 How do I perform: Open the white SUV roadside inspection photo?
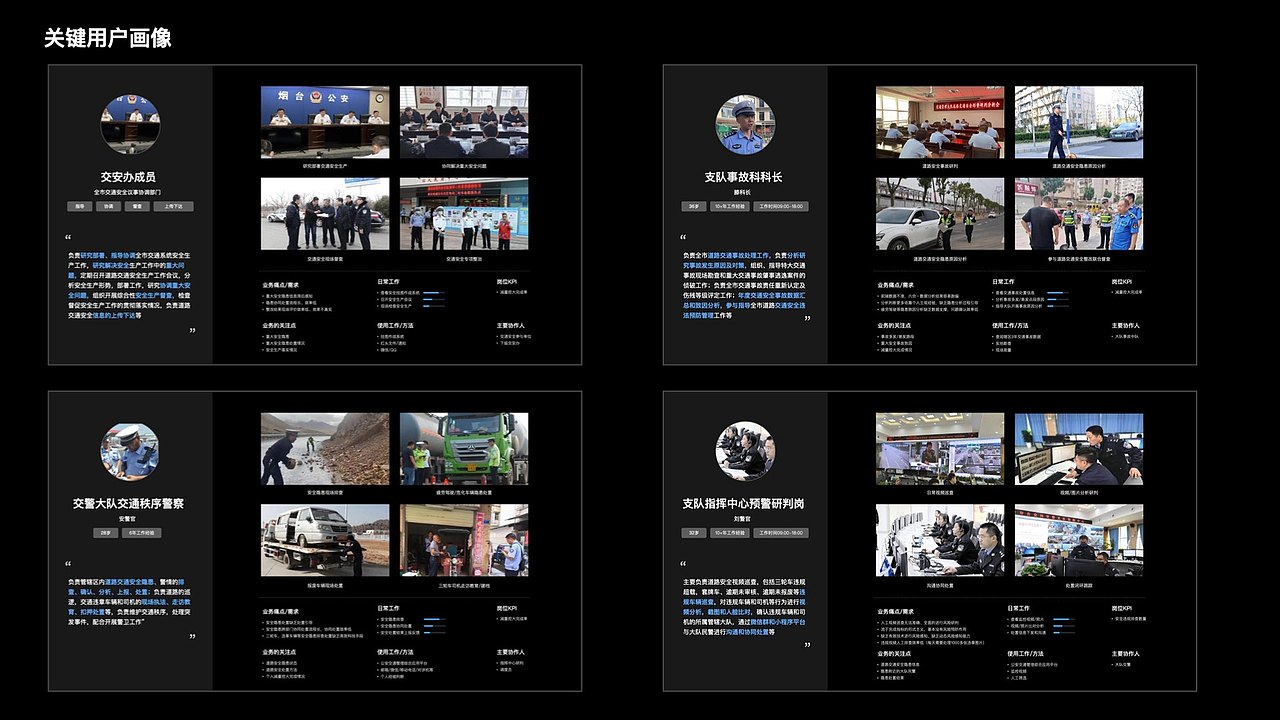(940, 214)
